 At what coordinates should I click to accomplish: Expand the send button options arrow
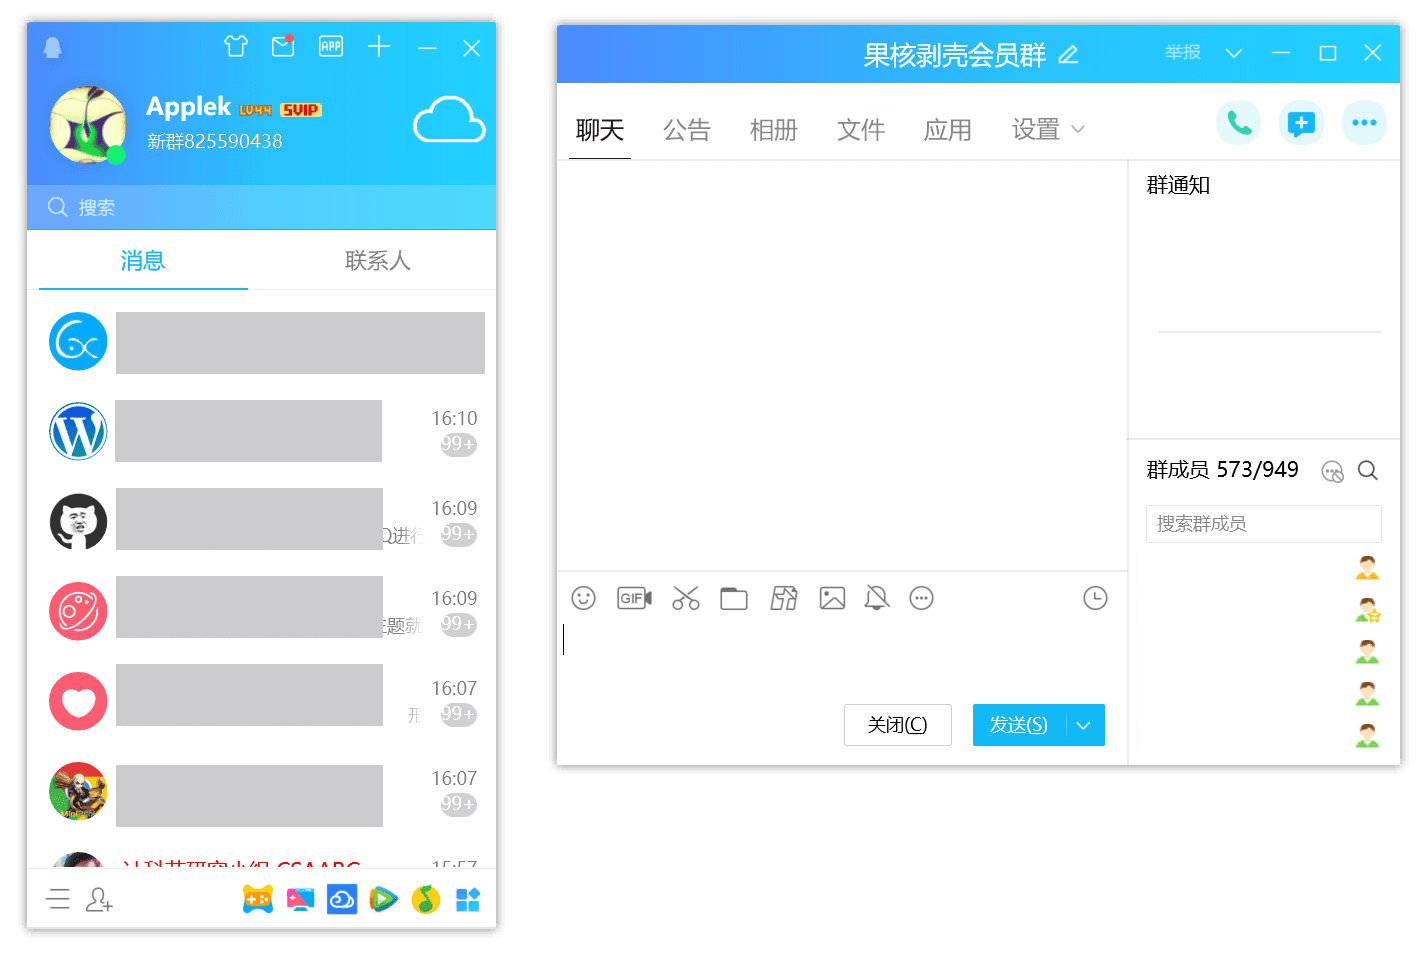pos(1084,725)
